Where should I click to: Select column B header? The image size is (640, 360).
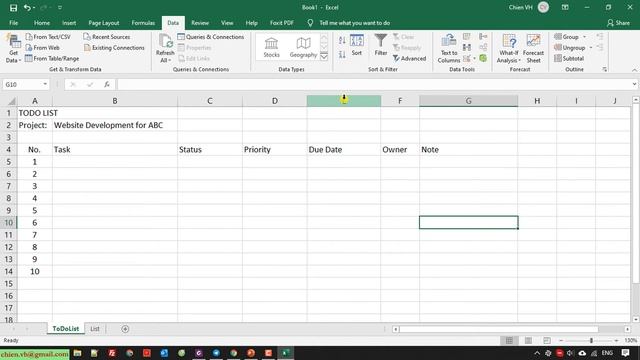coord(115,101)
